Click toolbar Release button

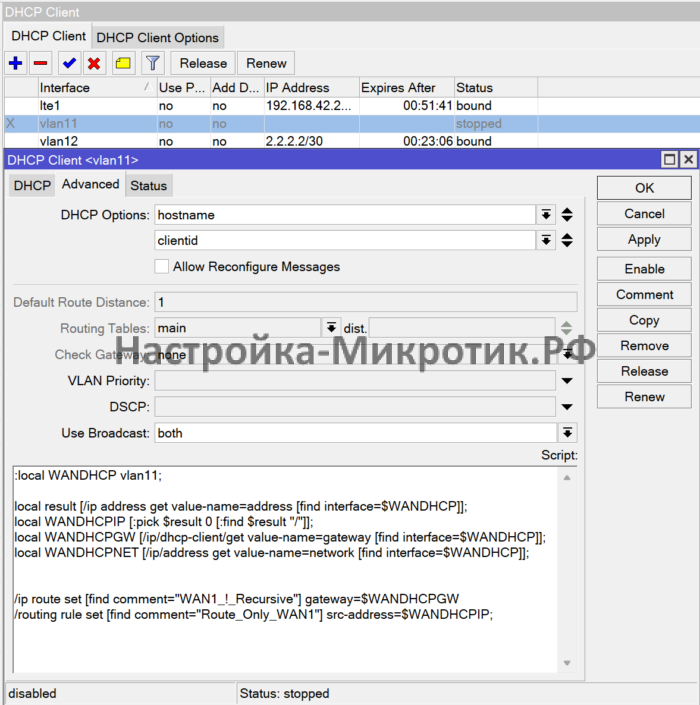[x=203, y=63]
